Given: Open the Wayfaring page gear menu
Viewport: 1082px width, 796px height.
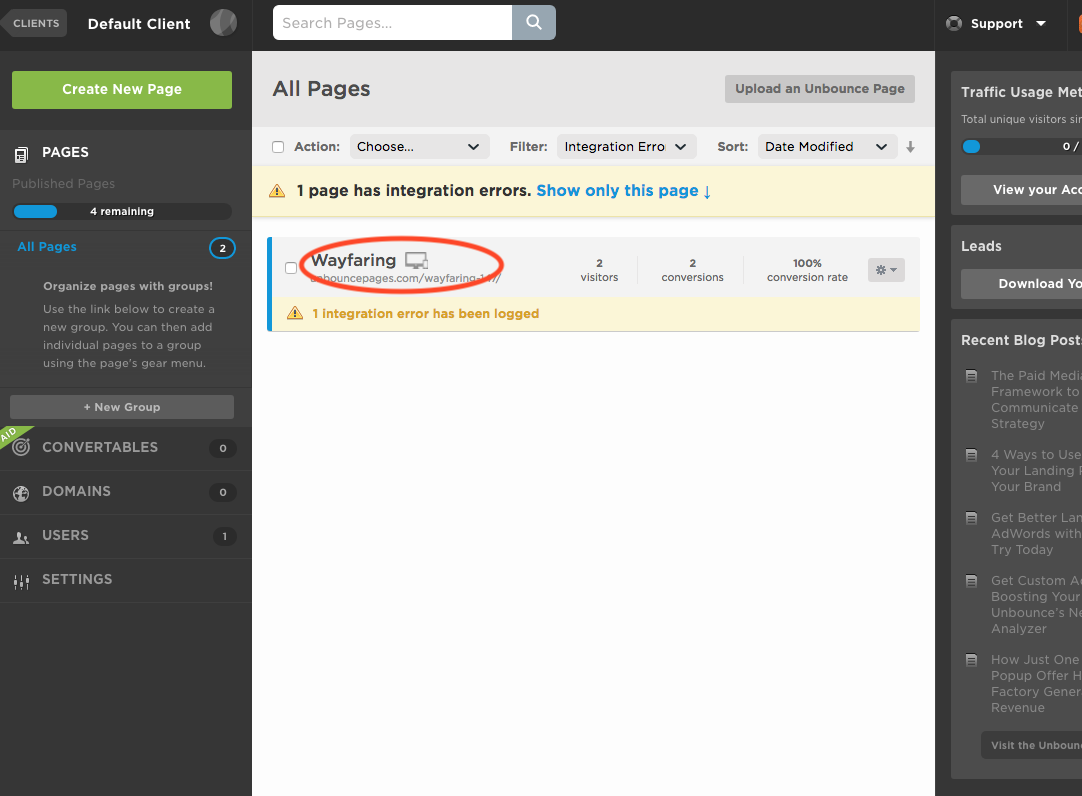Looking at the screenshot, I should 886,270.
